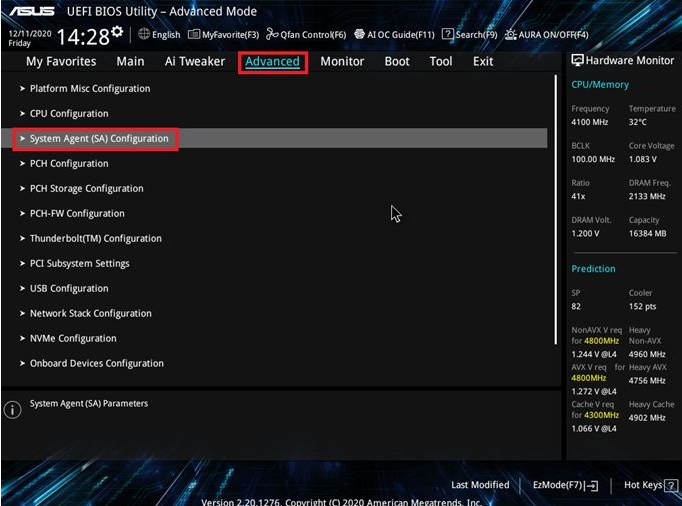Open the My Favorites tab
The width and height of the screenshot is (682, 506).
tap(61, 61)
